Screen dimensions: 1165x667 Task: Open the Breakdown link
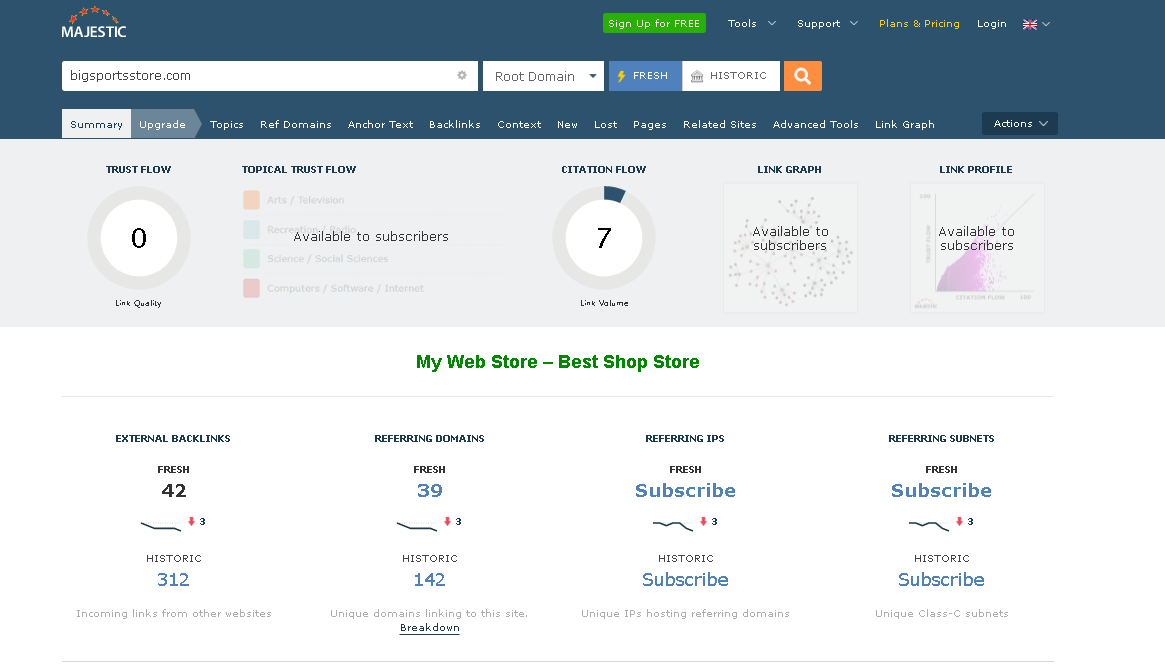tap(429, 628)
